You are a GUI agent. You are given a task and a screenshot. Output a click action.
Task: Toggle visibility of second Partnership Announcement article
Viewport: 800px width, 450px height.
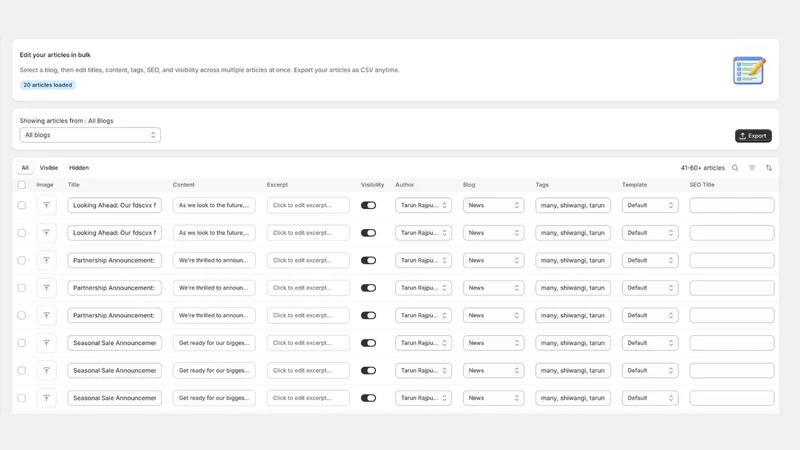point(368,288)
